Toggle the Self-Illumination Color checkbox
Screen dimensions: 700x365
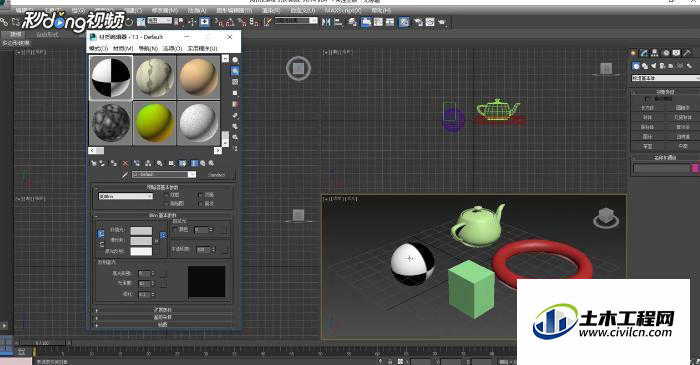[175, 230]
